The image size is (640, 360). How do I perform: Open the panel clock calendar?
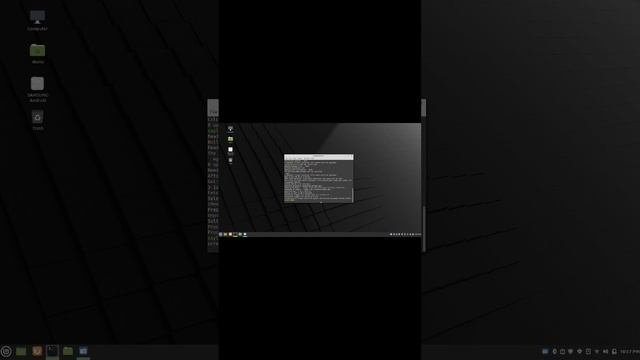coord(630,351)
